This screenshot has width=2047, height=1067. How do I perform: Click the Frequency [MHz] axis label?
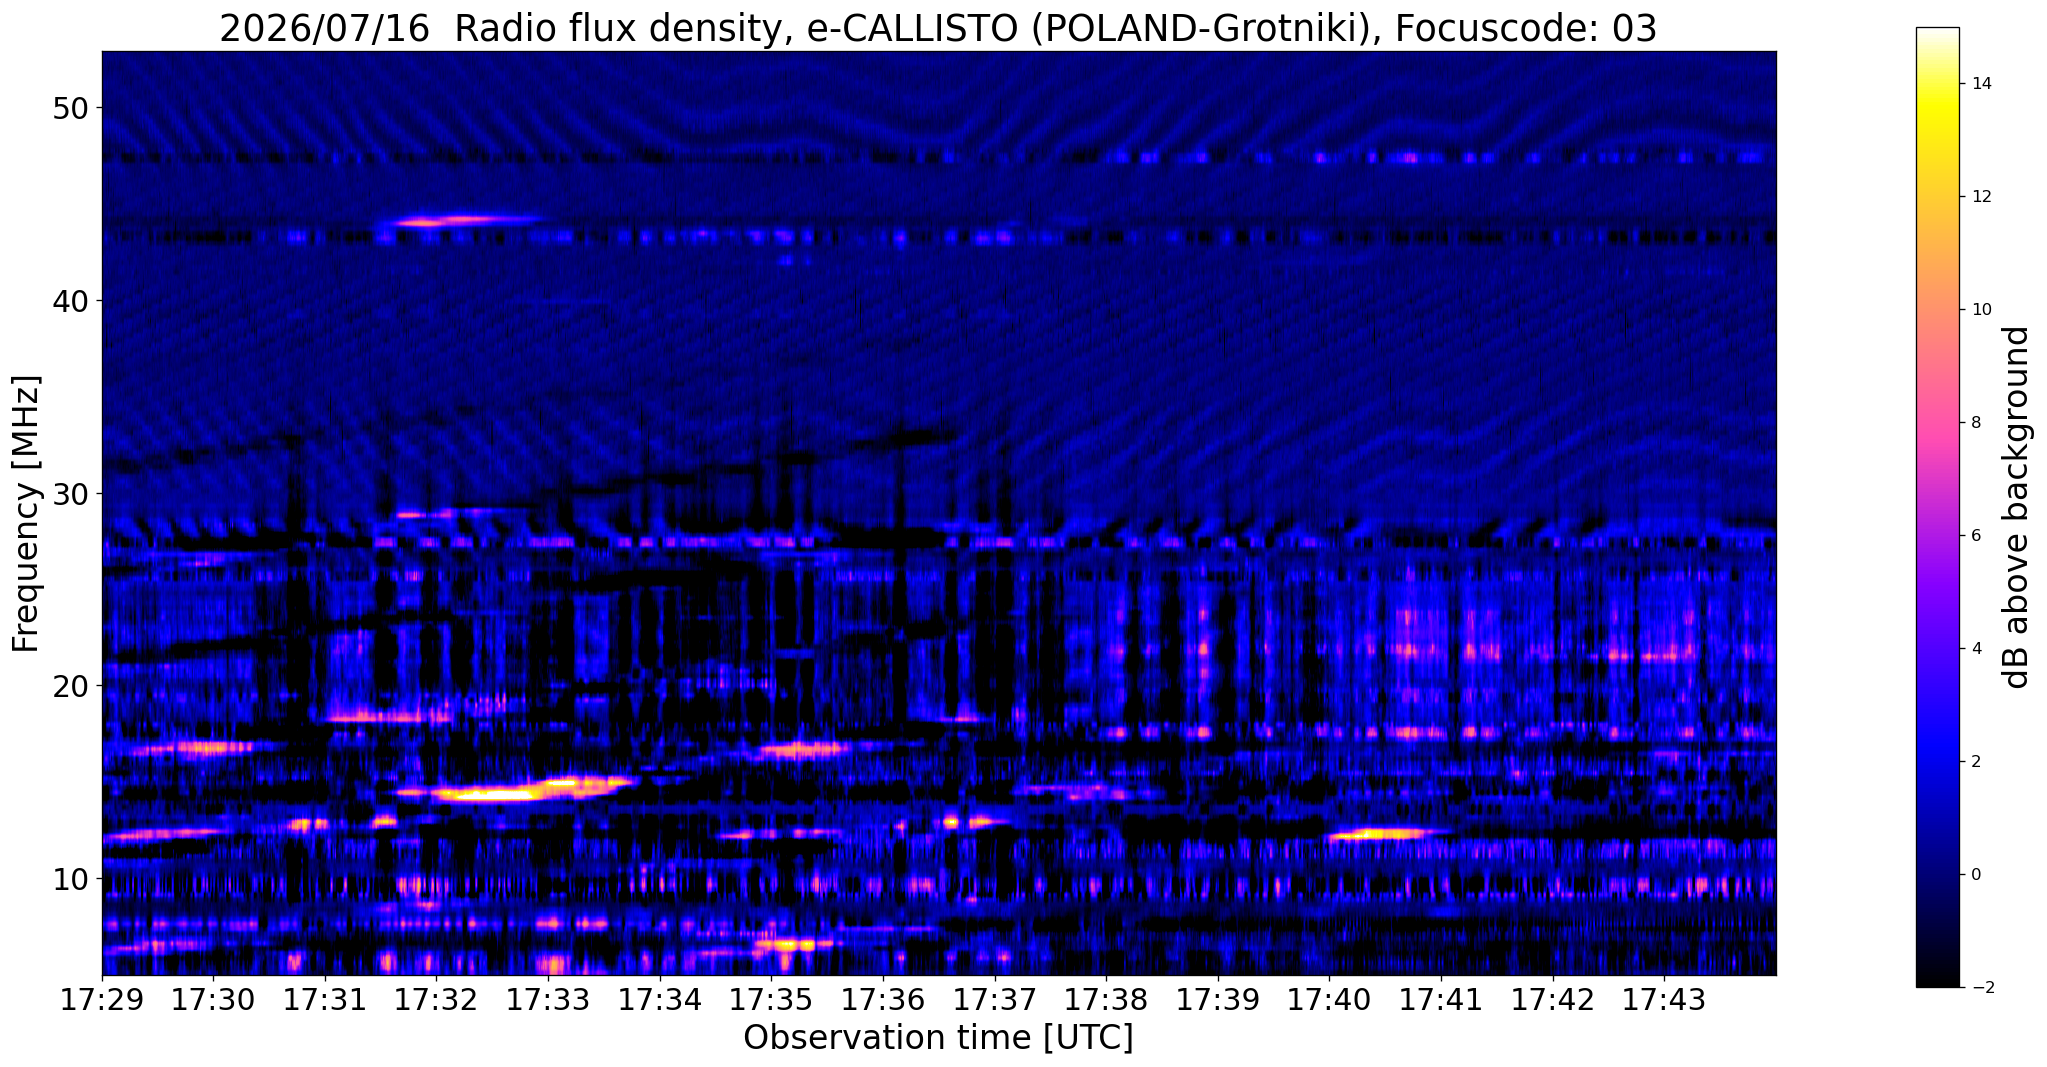coord(26,513)
